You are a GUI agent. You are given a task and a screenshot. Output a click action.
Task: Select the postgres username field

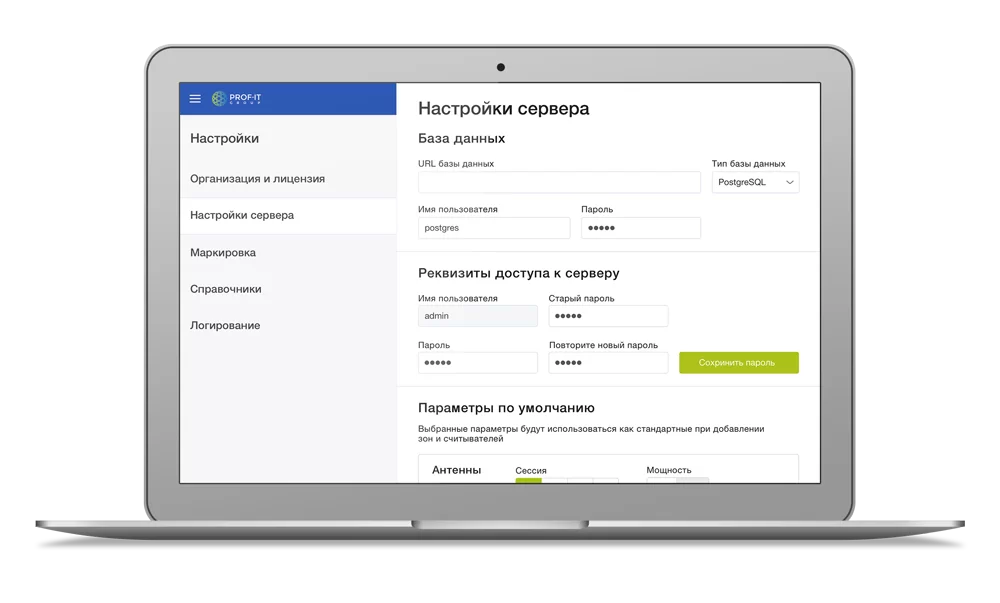tap(493, 227)
